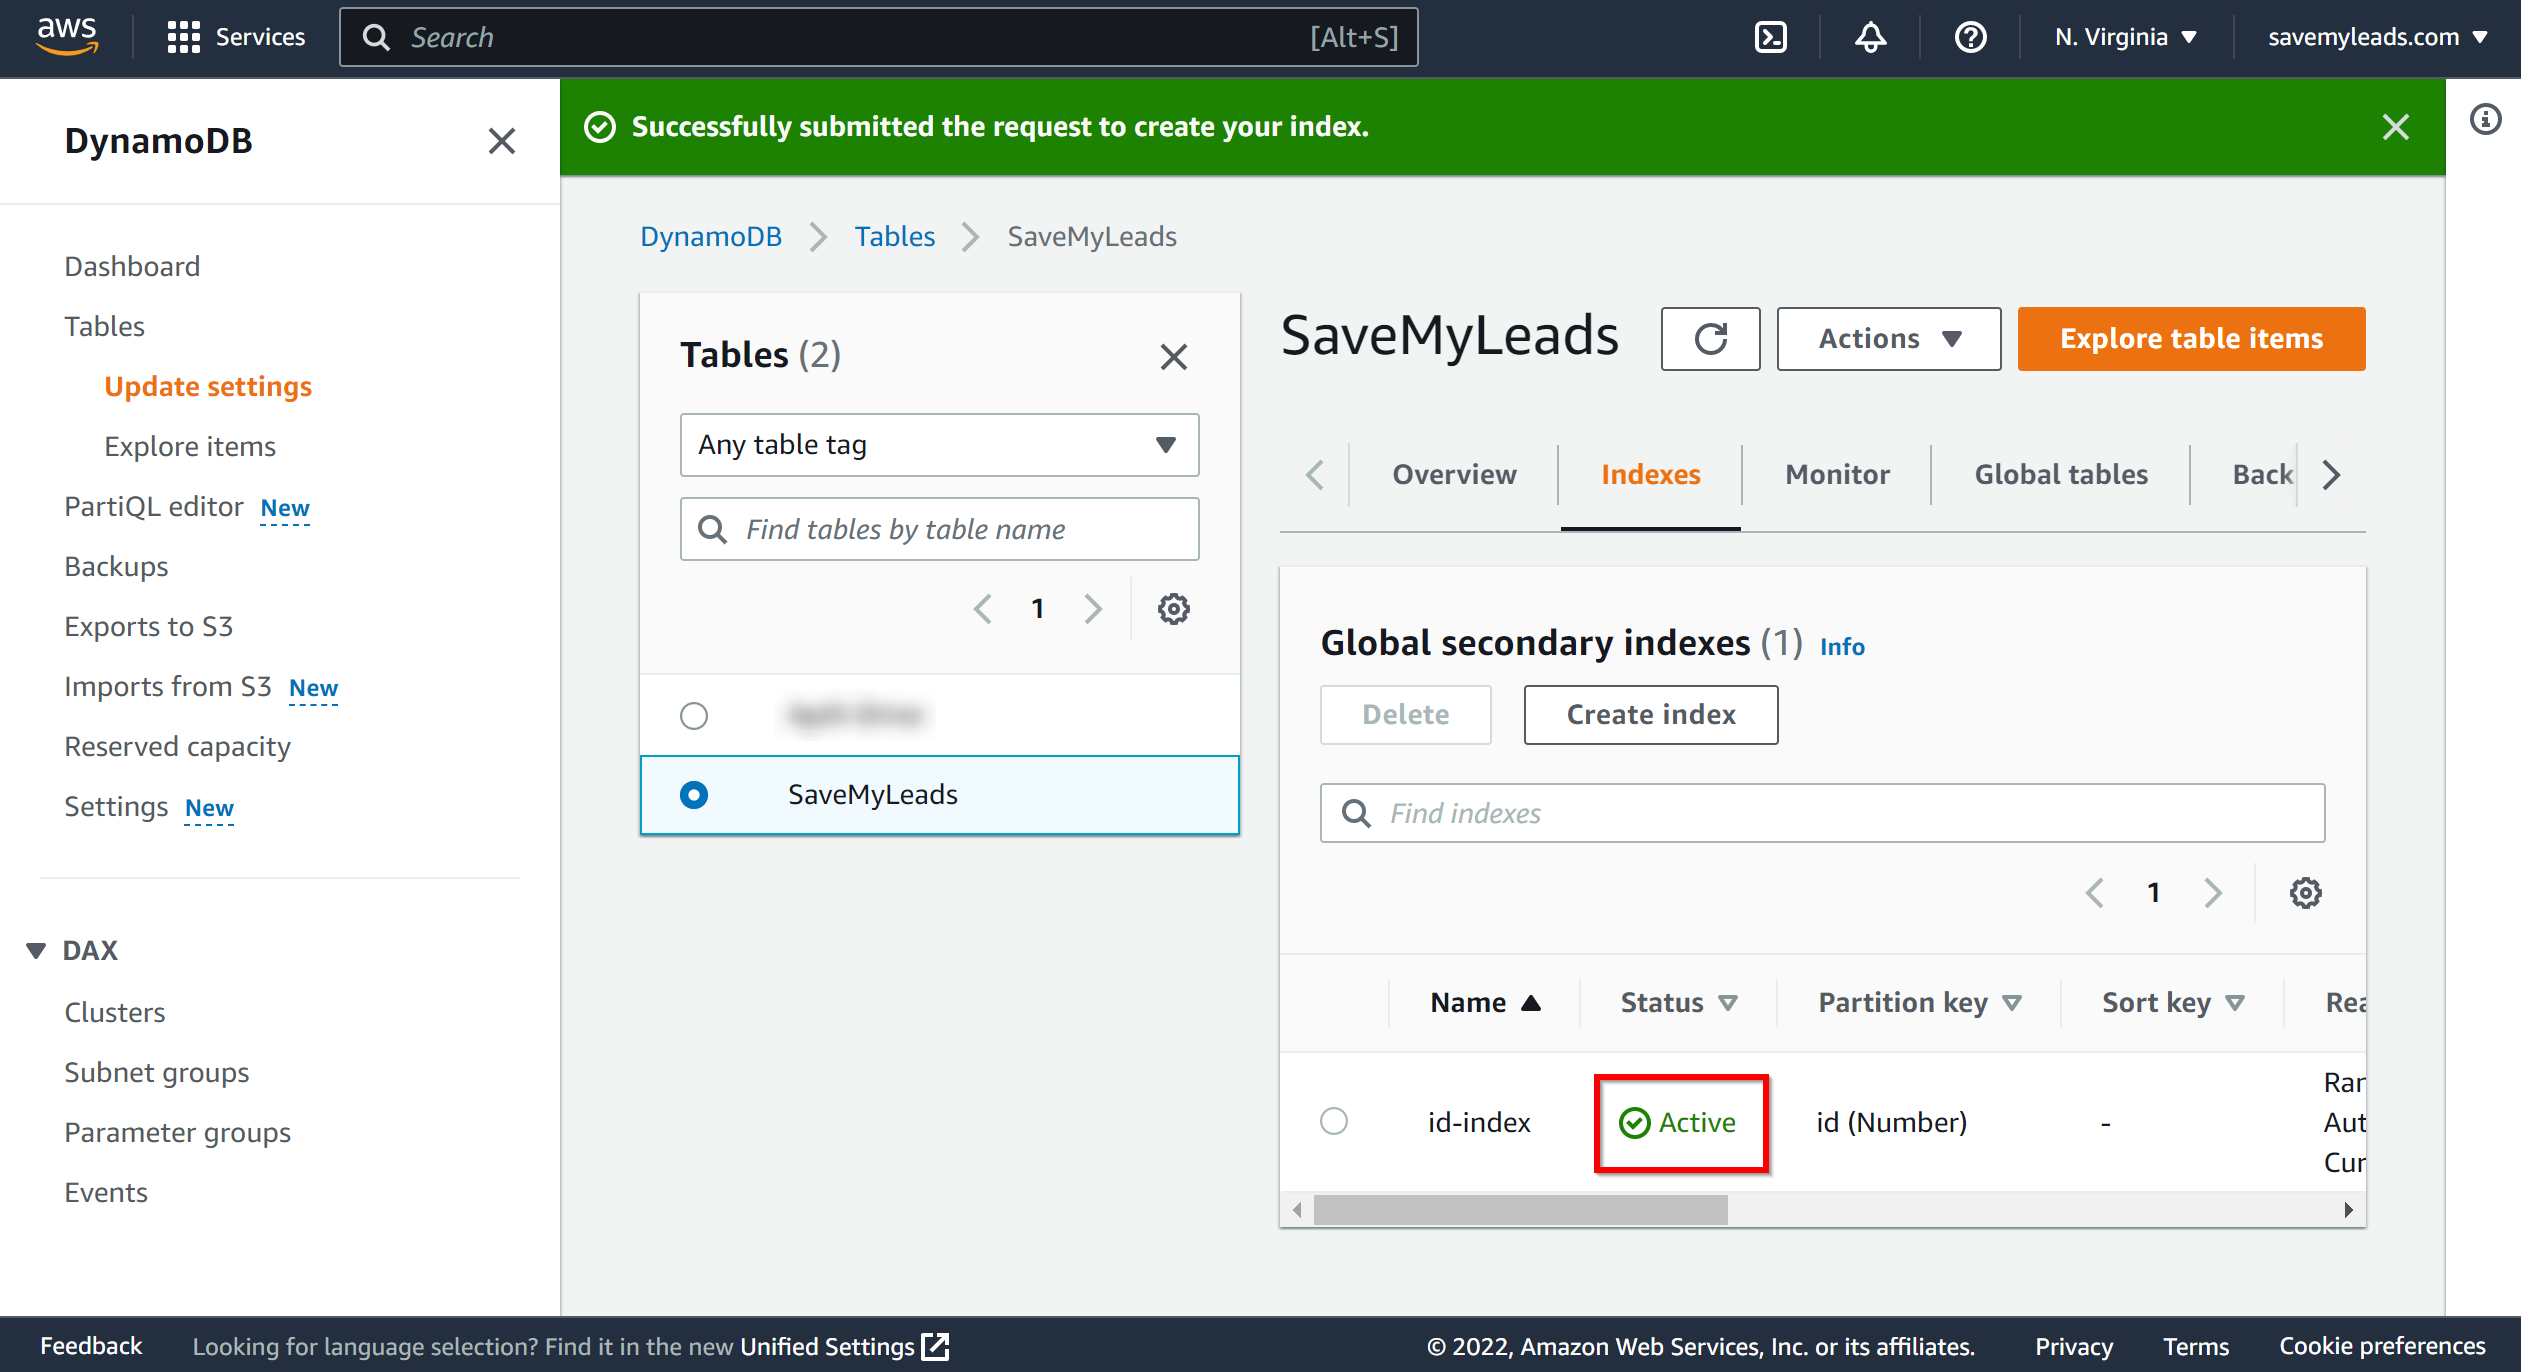Dismiss the green success banner
The width and height of the screenshot is (2521, 1372).
tap(2395, 127)
